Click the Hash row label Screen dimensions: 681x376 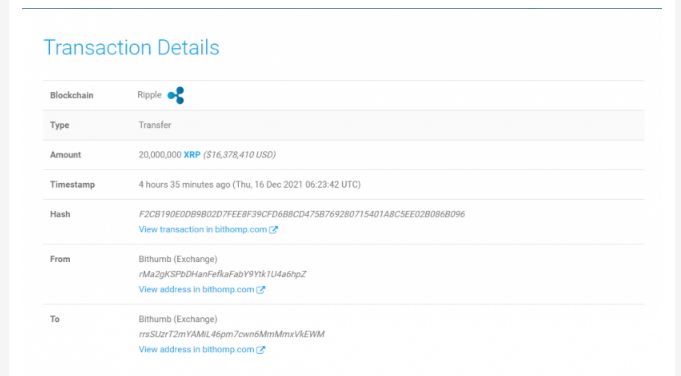(x=60, y=214)
